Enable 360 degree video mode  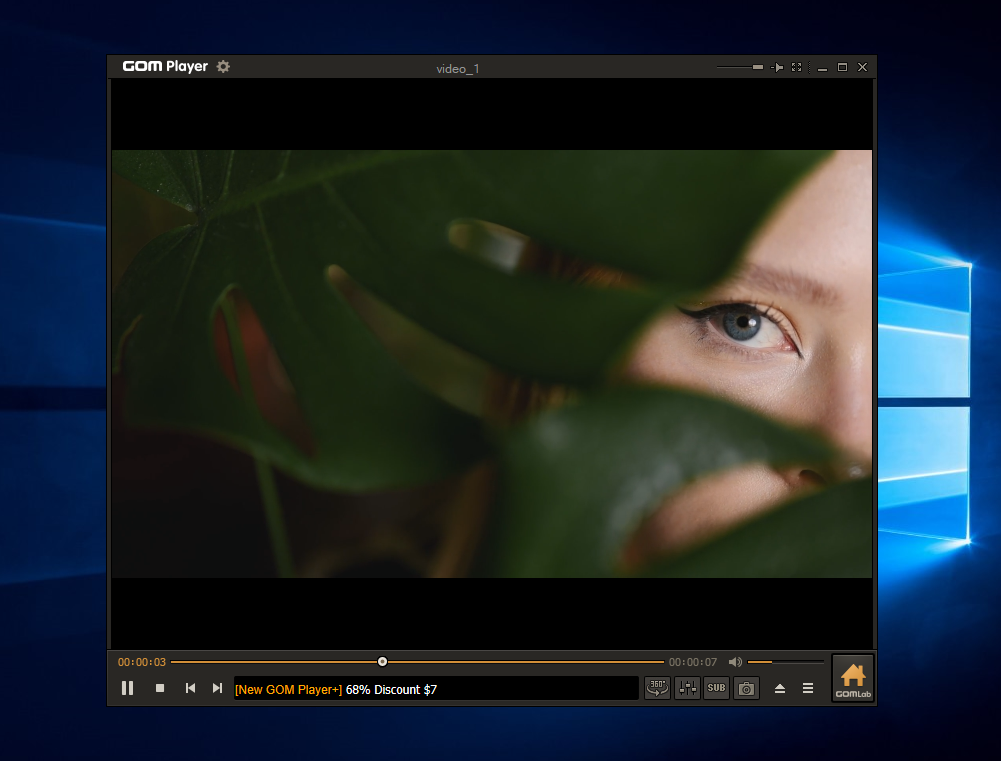tap(657, 688)
